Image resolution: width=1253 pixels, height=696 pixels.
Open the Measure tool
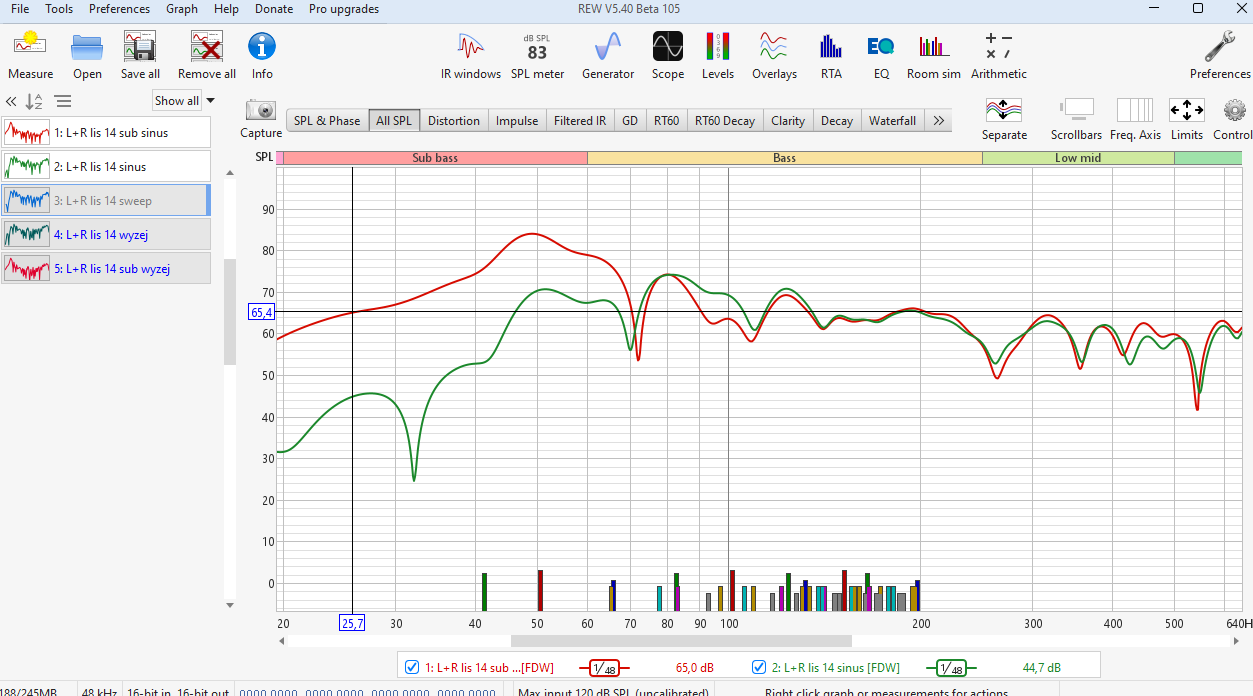click(x=30, y=54)
